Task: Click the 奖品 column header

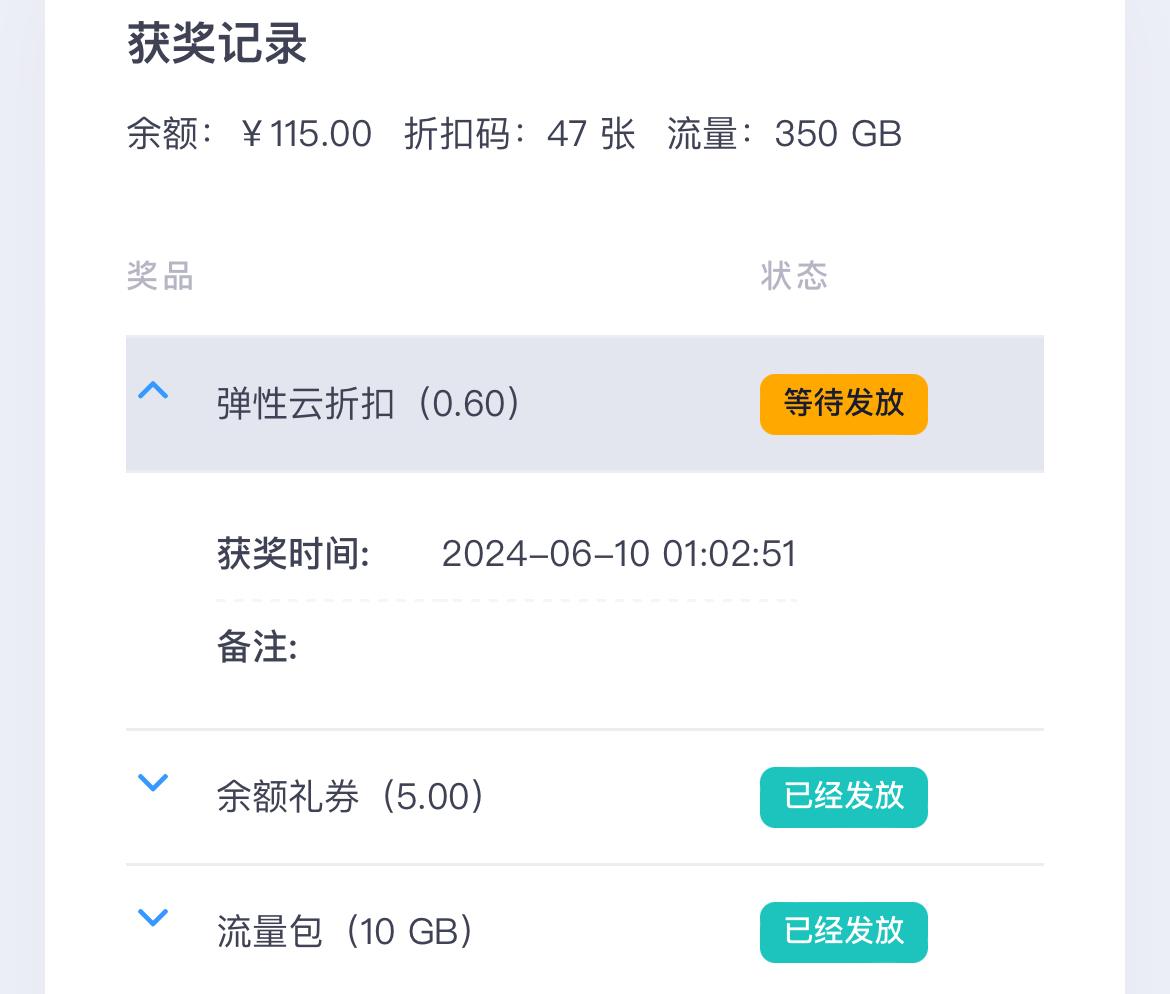Action: (160, 277)
